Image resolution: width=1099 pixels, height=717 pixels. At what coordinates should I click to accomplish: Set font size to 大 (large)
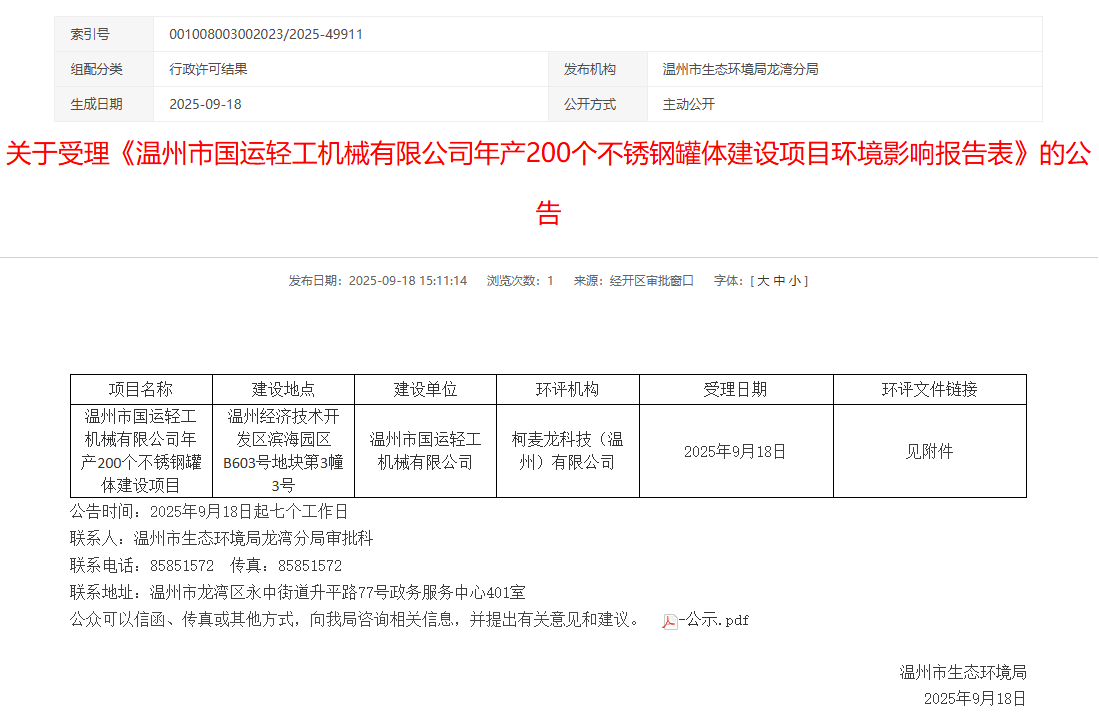pyautogui.click(x=763, y=281)
